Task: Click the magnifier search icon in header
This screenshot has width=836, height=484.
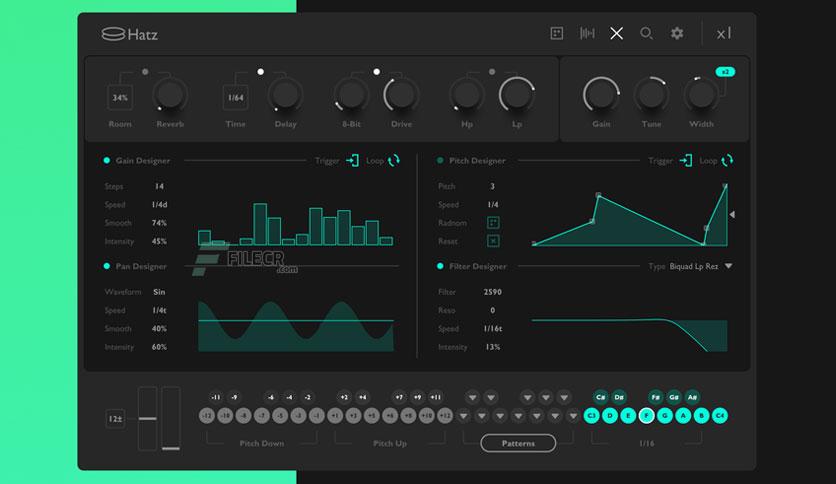Action: (x=646, y=34)
